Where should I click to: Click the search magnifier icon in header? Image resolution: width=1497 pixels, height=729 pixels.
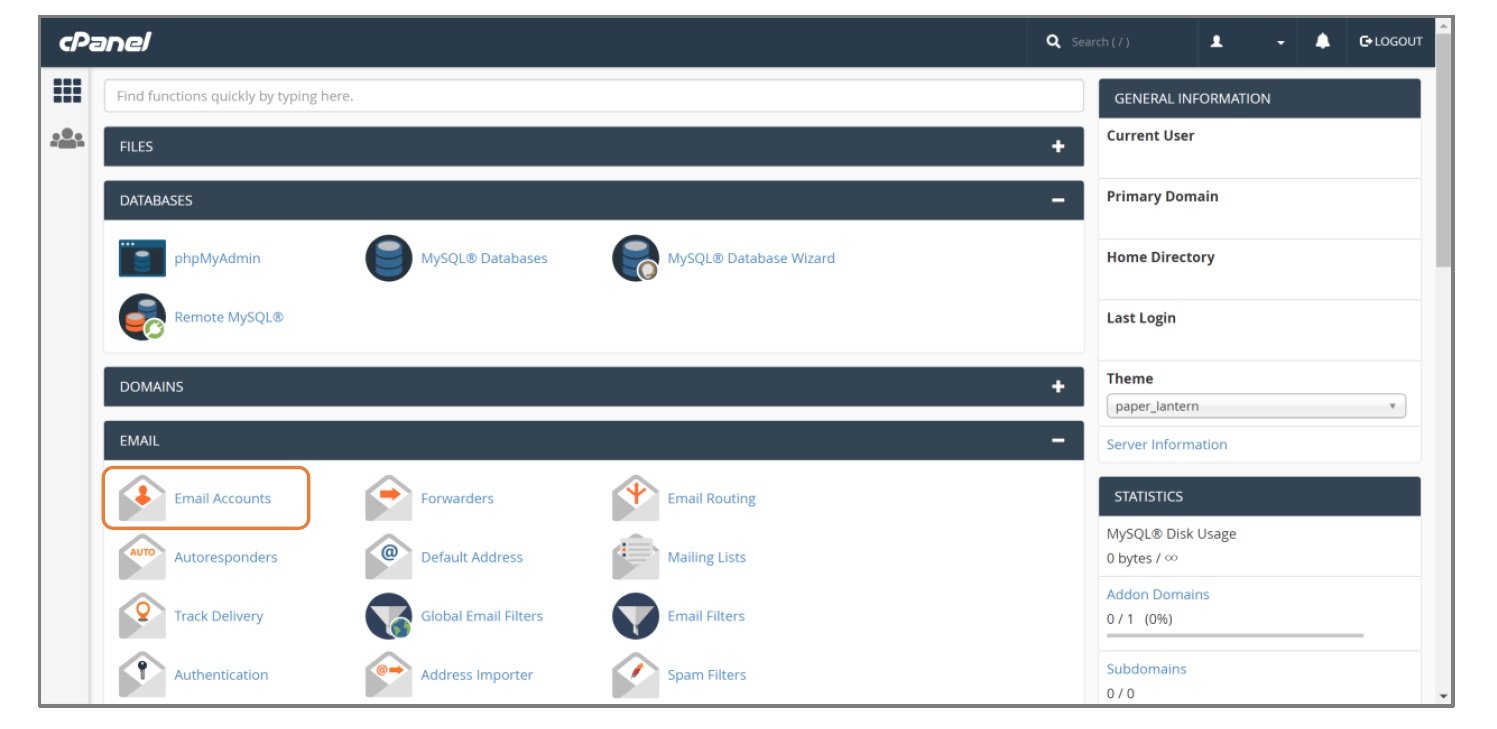1053,41
